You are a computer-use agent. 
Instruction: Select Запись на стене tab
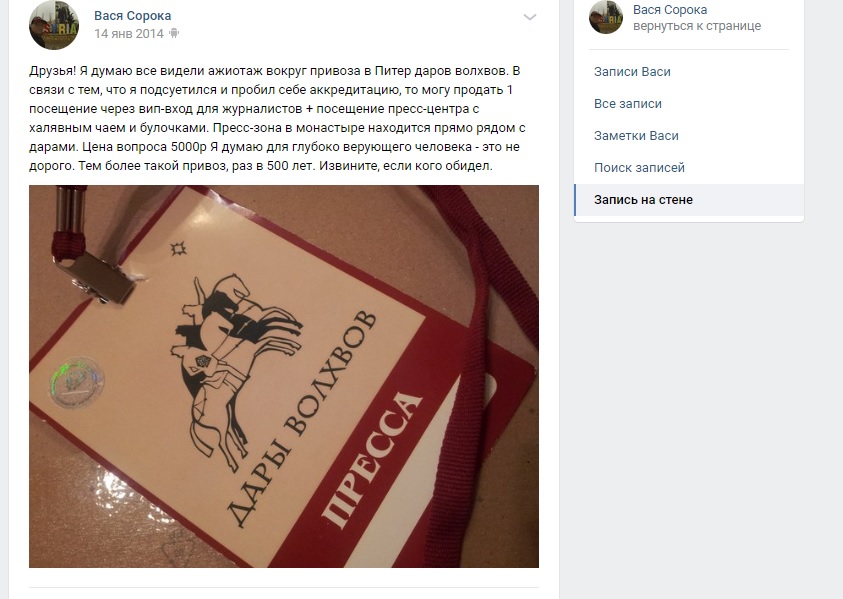[689, 200]
